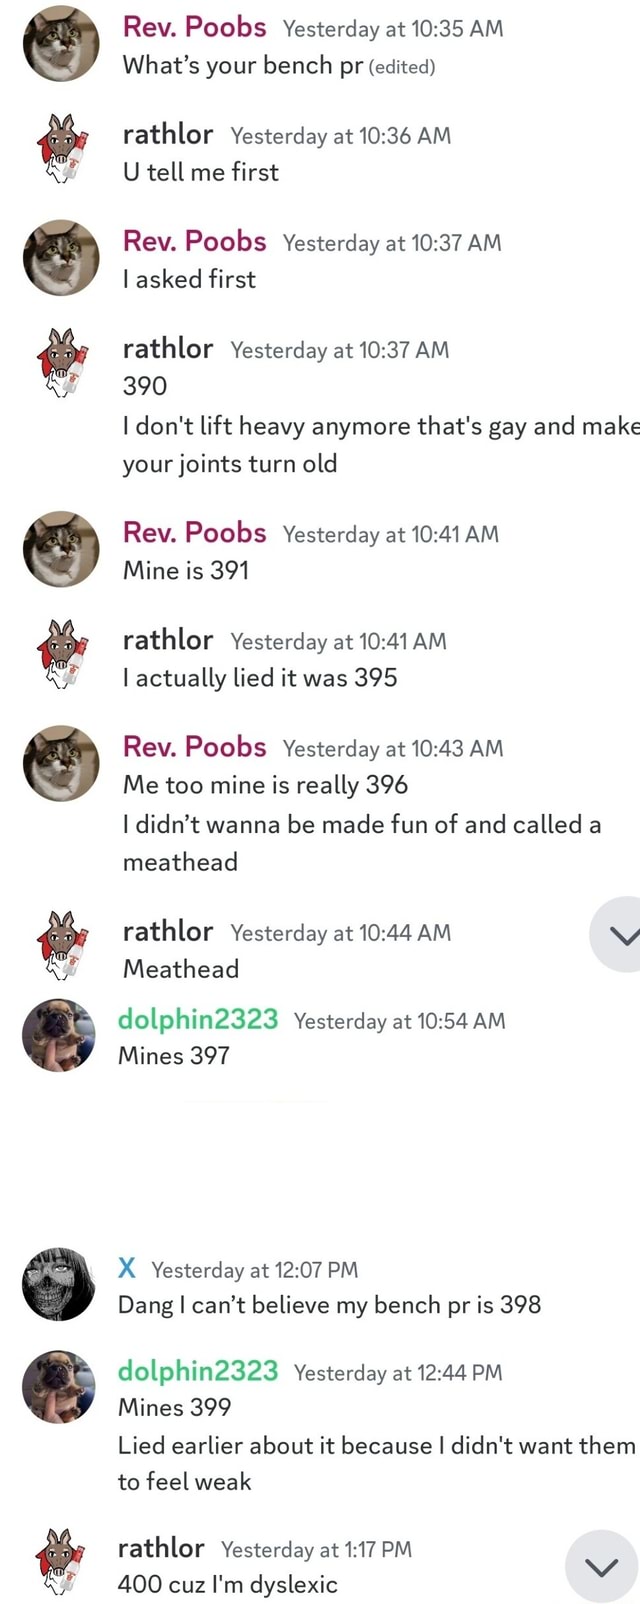
Task: Click rathlor's avatar next to "U tell me first"
Action: pyautogui.click(x=62, y=150)
